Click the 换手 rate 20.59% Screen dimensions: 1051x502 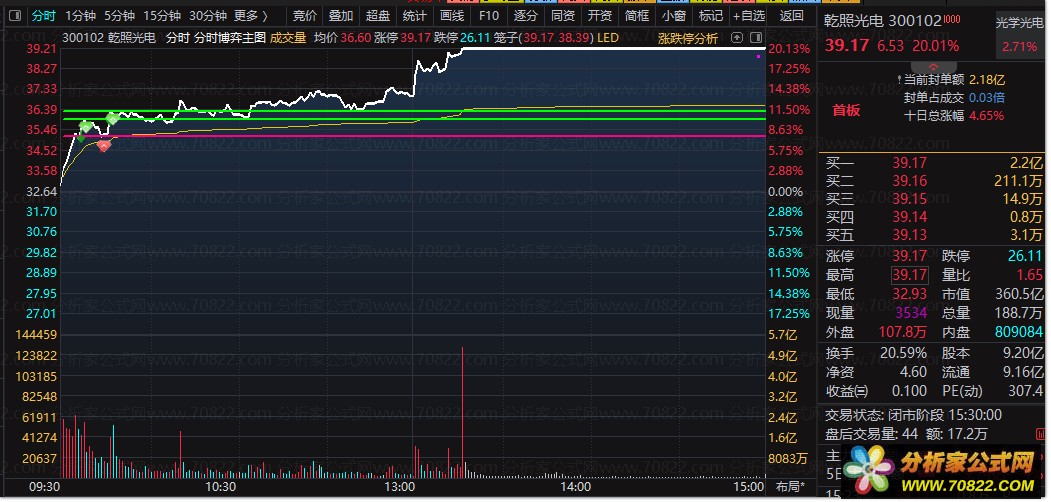point(904,353)
